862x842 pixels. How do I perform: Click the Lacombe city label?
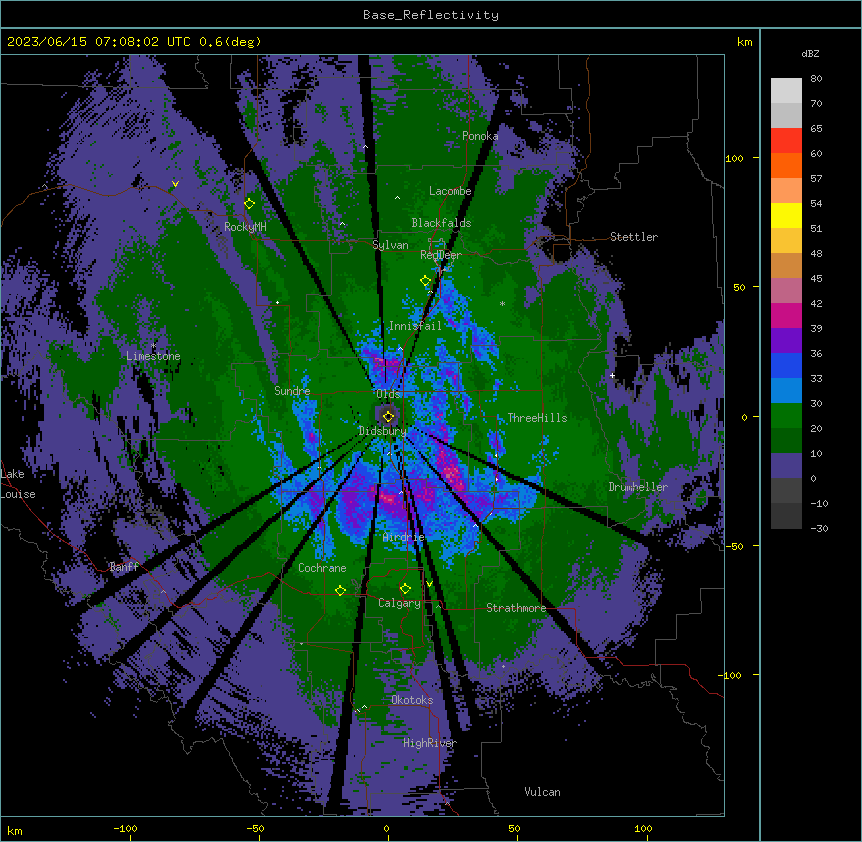450,191
